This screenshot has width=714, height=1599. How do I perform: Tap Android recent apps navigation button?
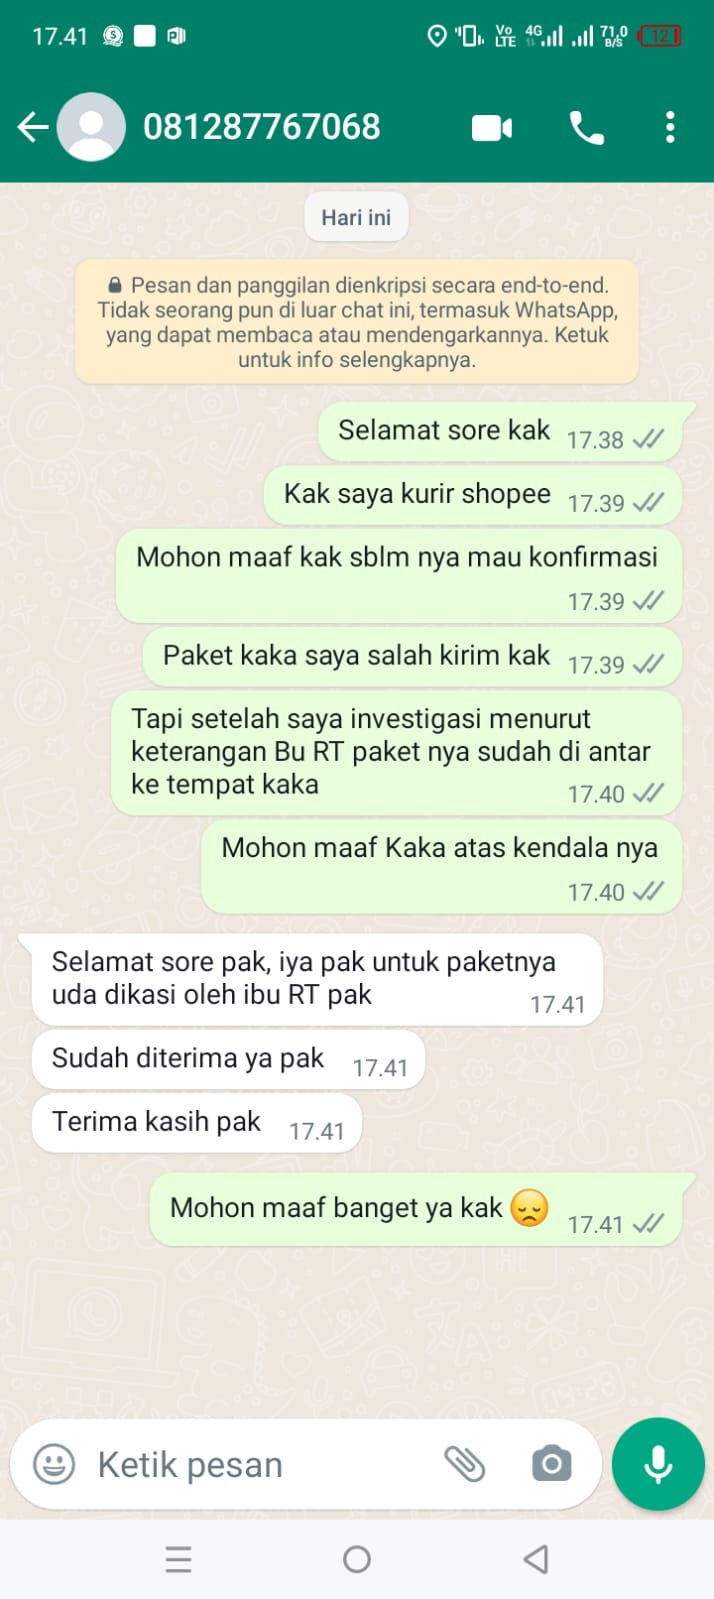click(x=178, y=1559)
